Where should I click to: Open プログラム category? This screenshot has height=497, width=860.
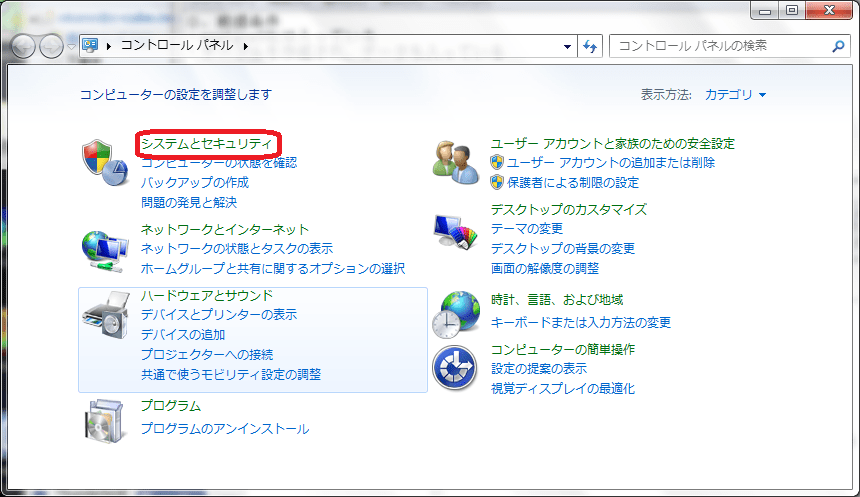coord(171,405)
